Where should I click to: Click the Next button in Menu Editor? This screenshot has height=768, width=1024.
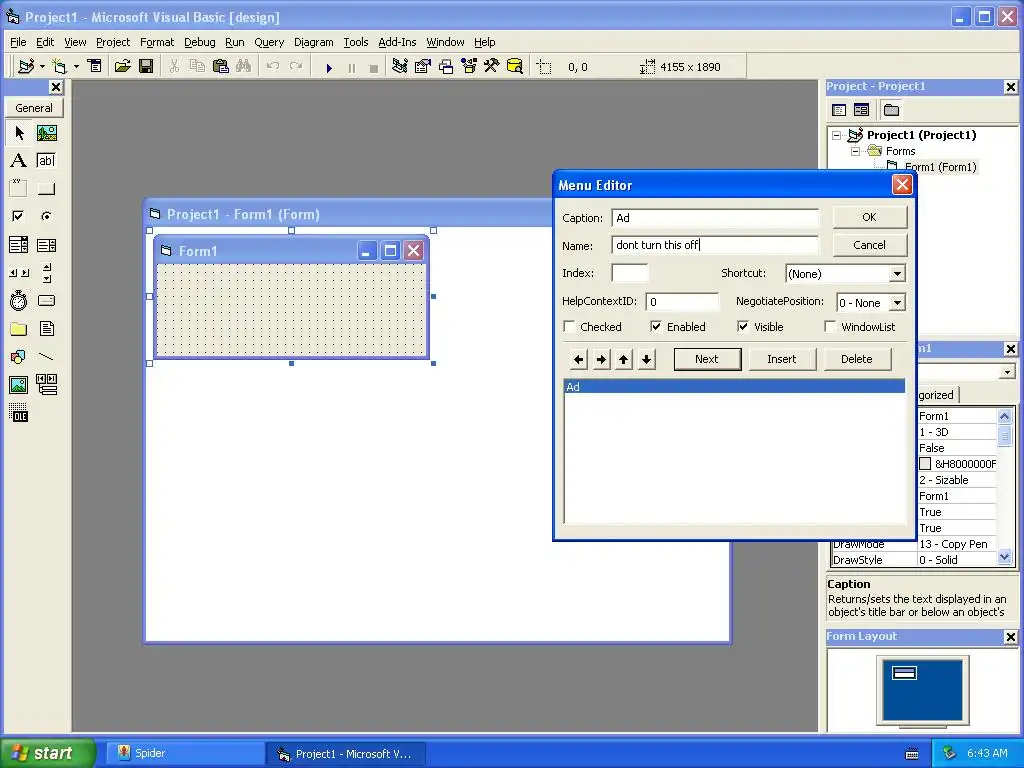pyautogui.click(x=707, y=359)
